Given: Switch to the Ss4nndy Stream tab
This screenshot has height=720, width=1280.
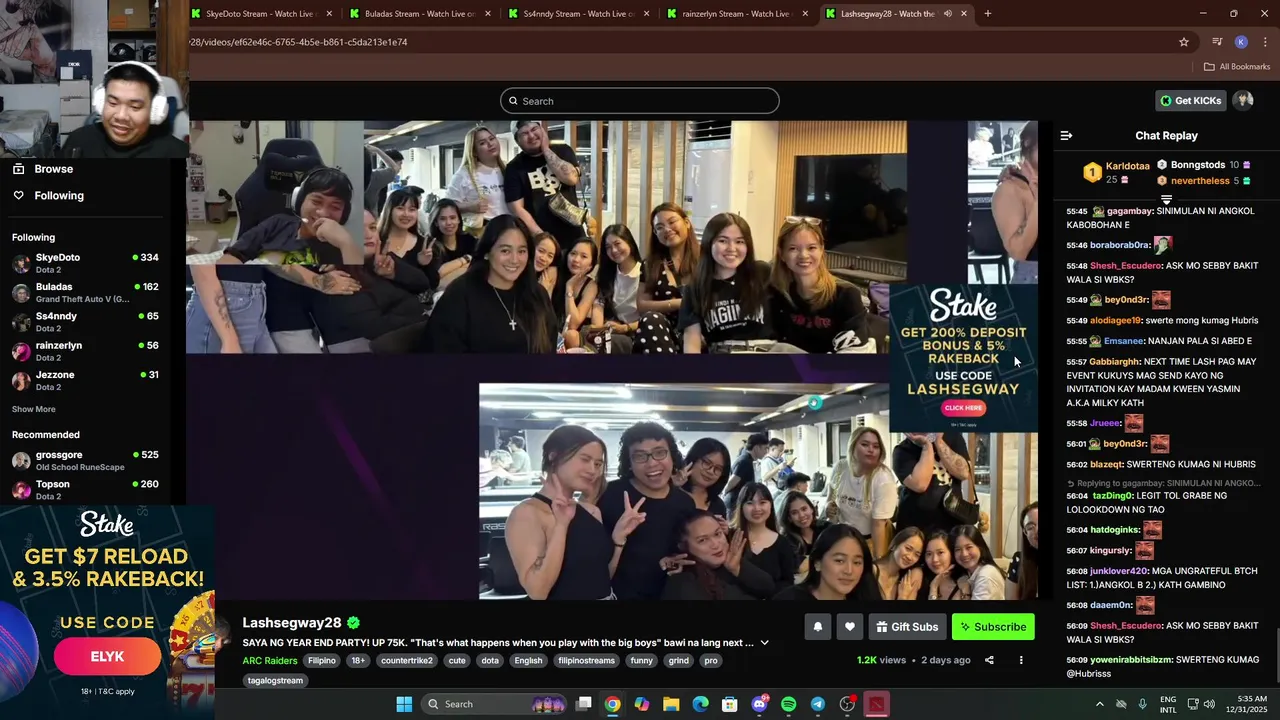Looking at the screenshot, I should pos(578,14).
